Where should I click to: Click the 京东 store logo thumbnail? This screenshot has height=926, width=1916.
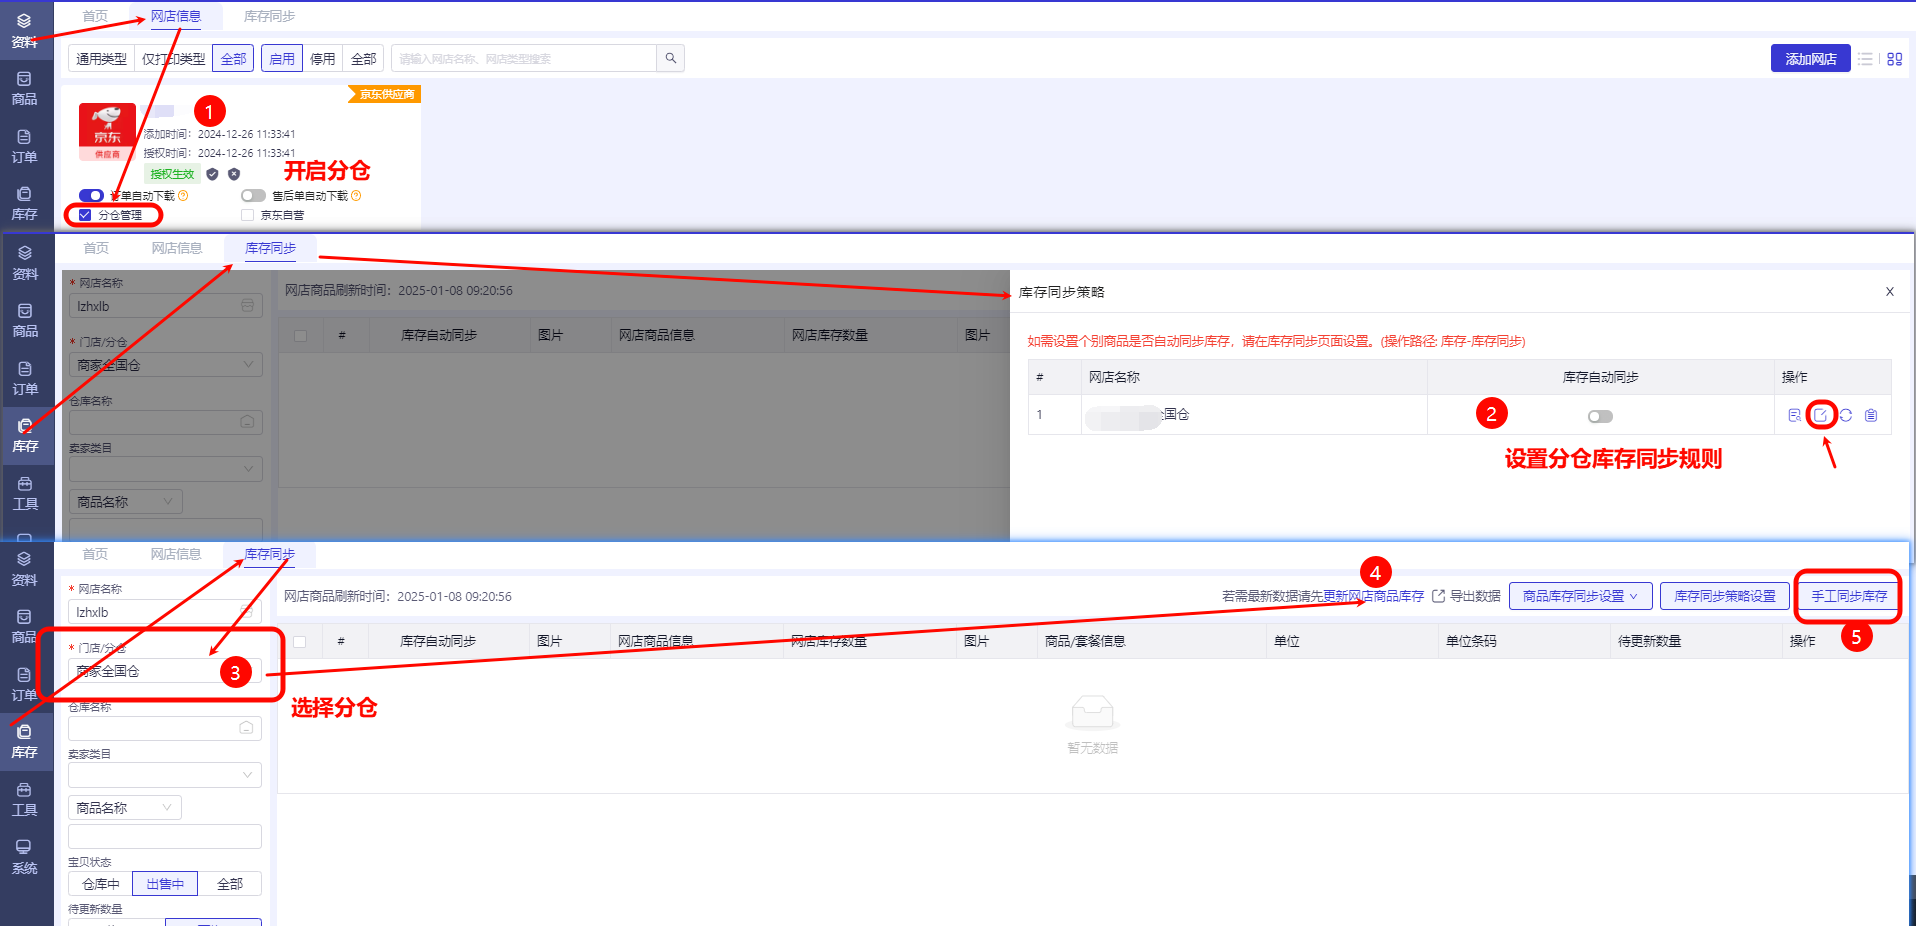[x=107, y=132]
